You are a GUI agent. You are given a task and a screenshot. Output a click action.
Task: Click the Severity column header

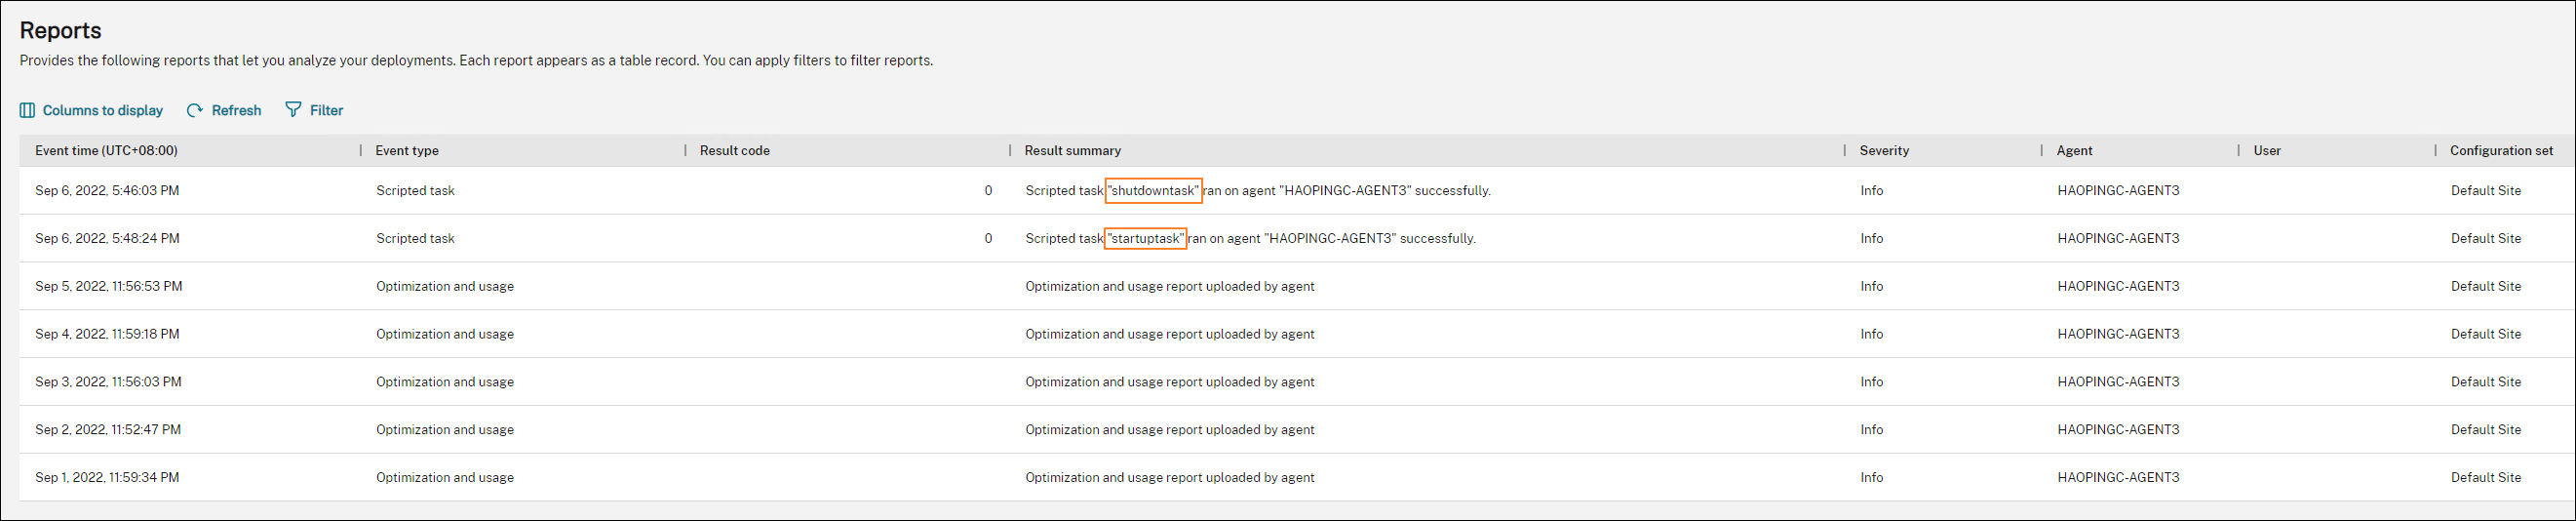[1884, 151]
